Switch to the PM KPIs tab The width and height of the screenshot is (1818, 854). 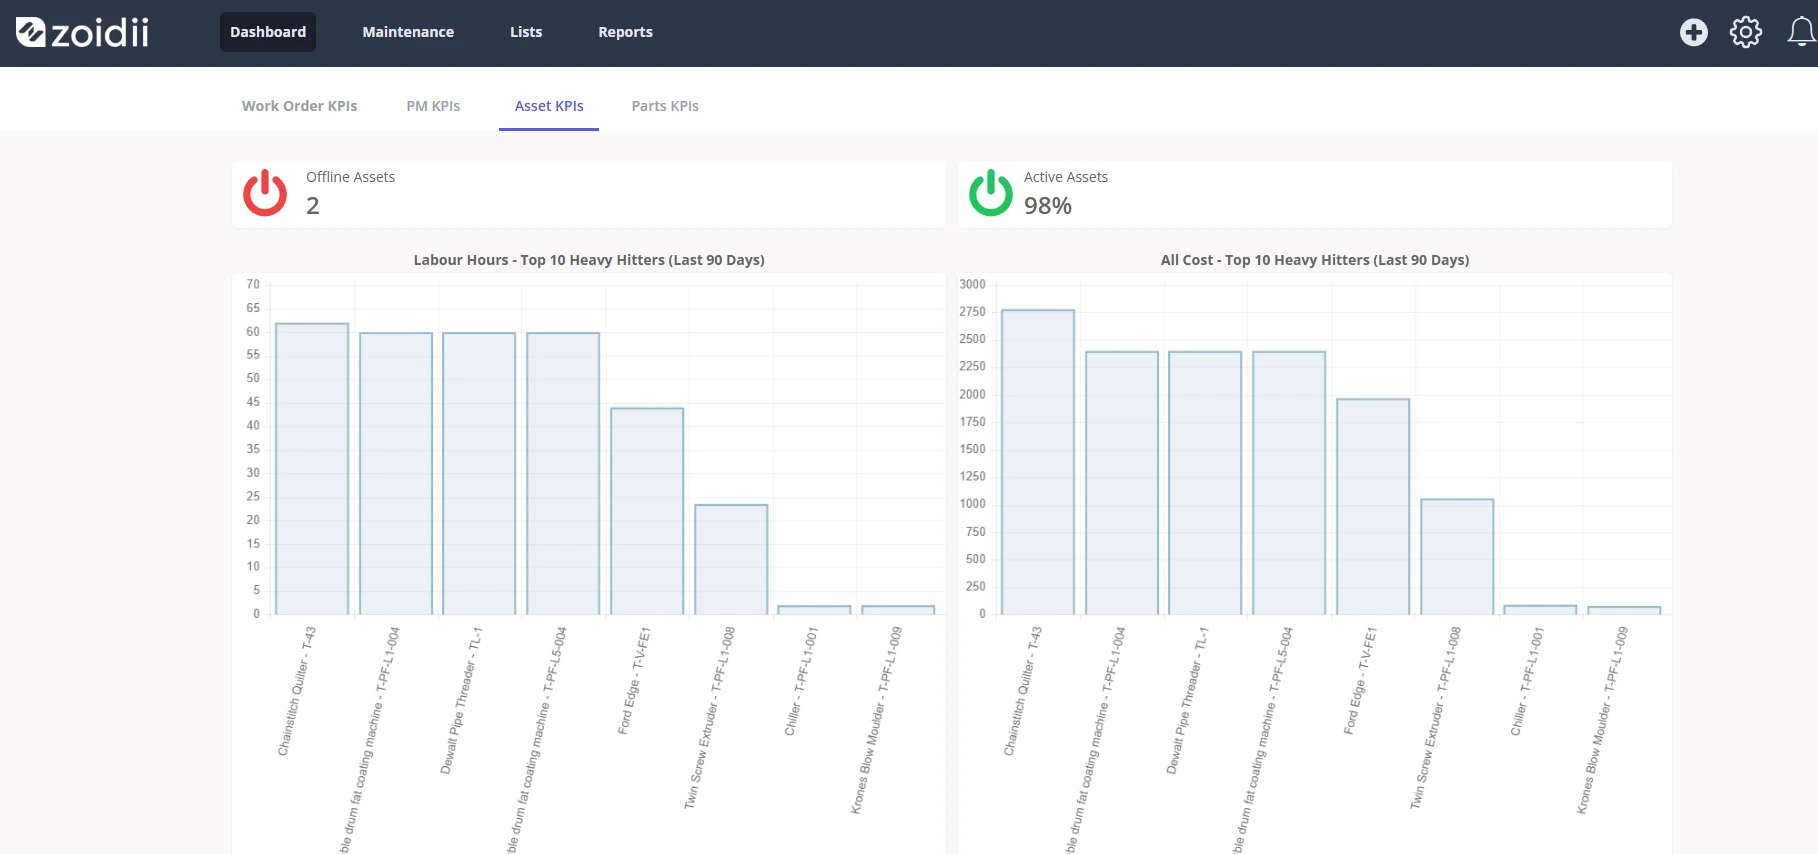(433, 106)
